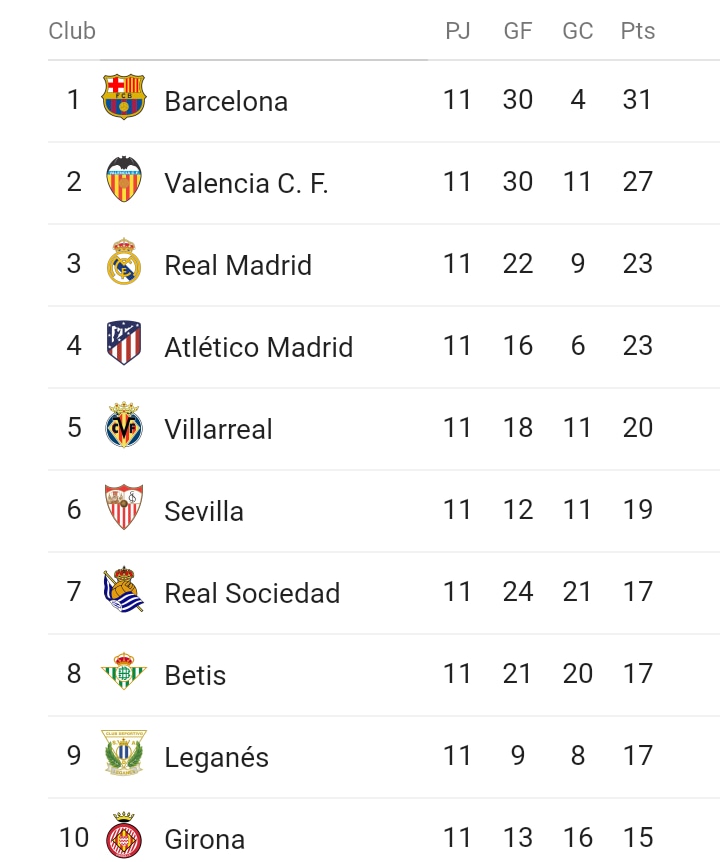
Task: Select the Leganés club crest
Action: coord(124,753)
